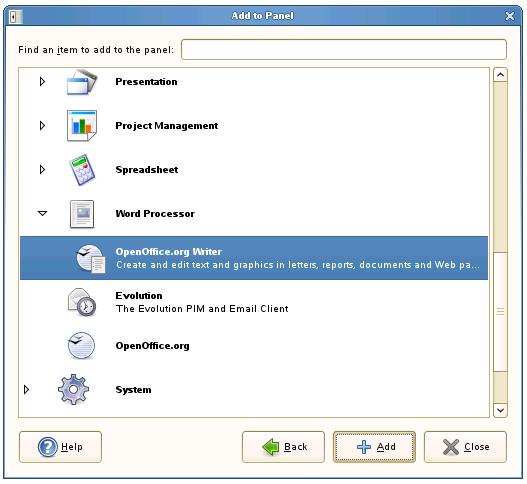Expand the System category
527x484 pixels.
coord(26,390)
